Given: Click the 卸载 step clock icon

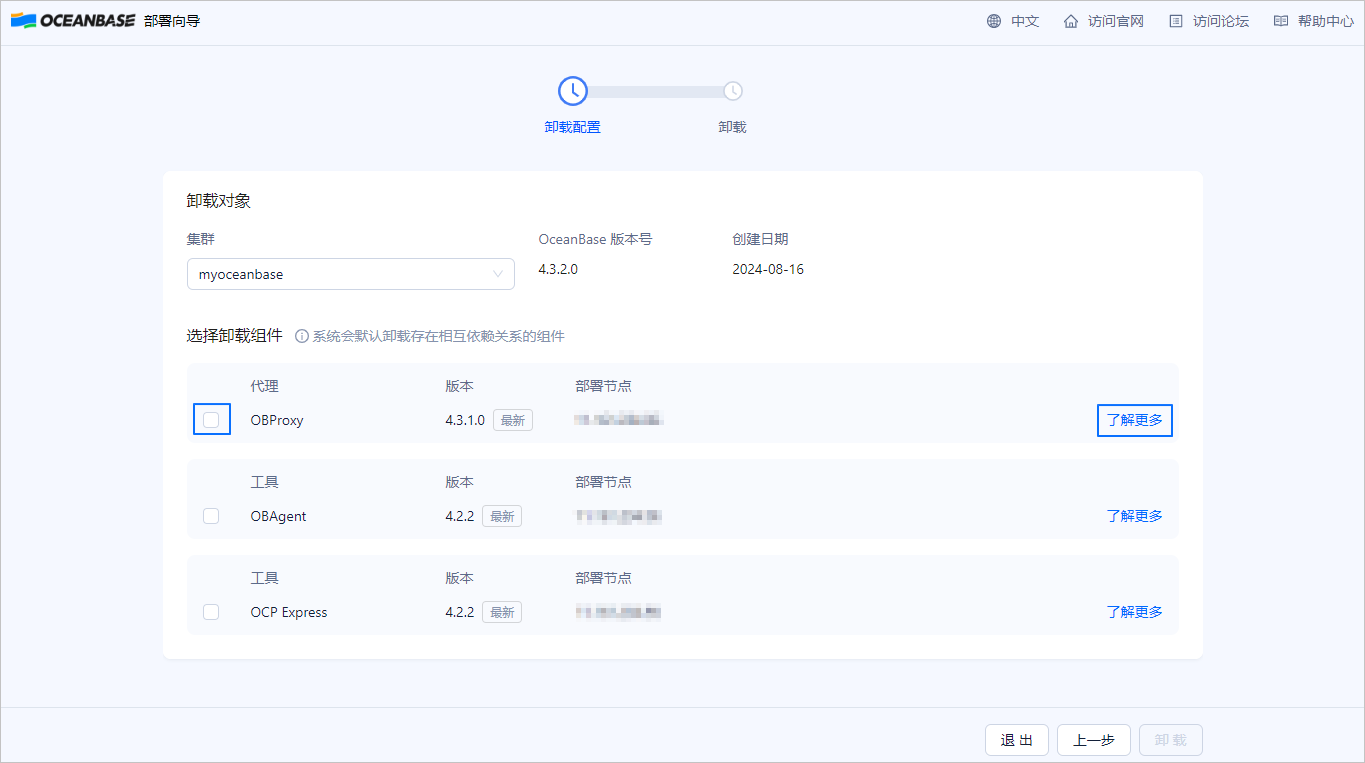Looking at the screenshot, I should (733, 91).
